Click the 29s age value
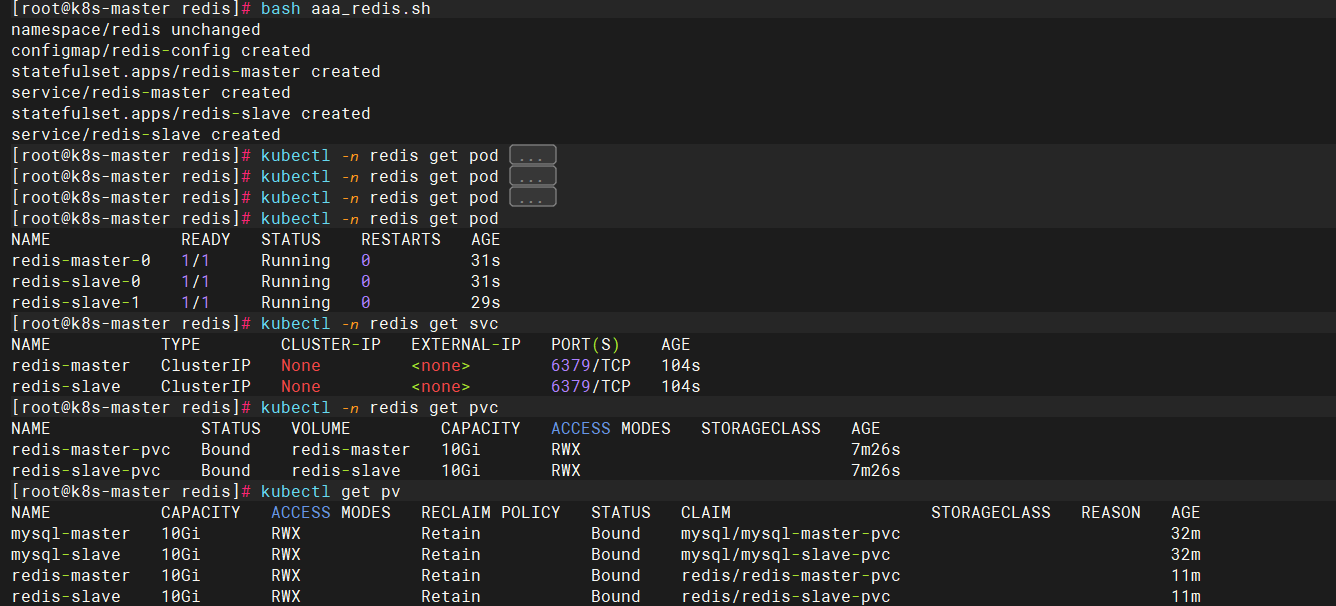 pos(486,302)
